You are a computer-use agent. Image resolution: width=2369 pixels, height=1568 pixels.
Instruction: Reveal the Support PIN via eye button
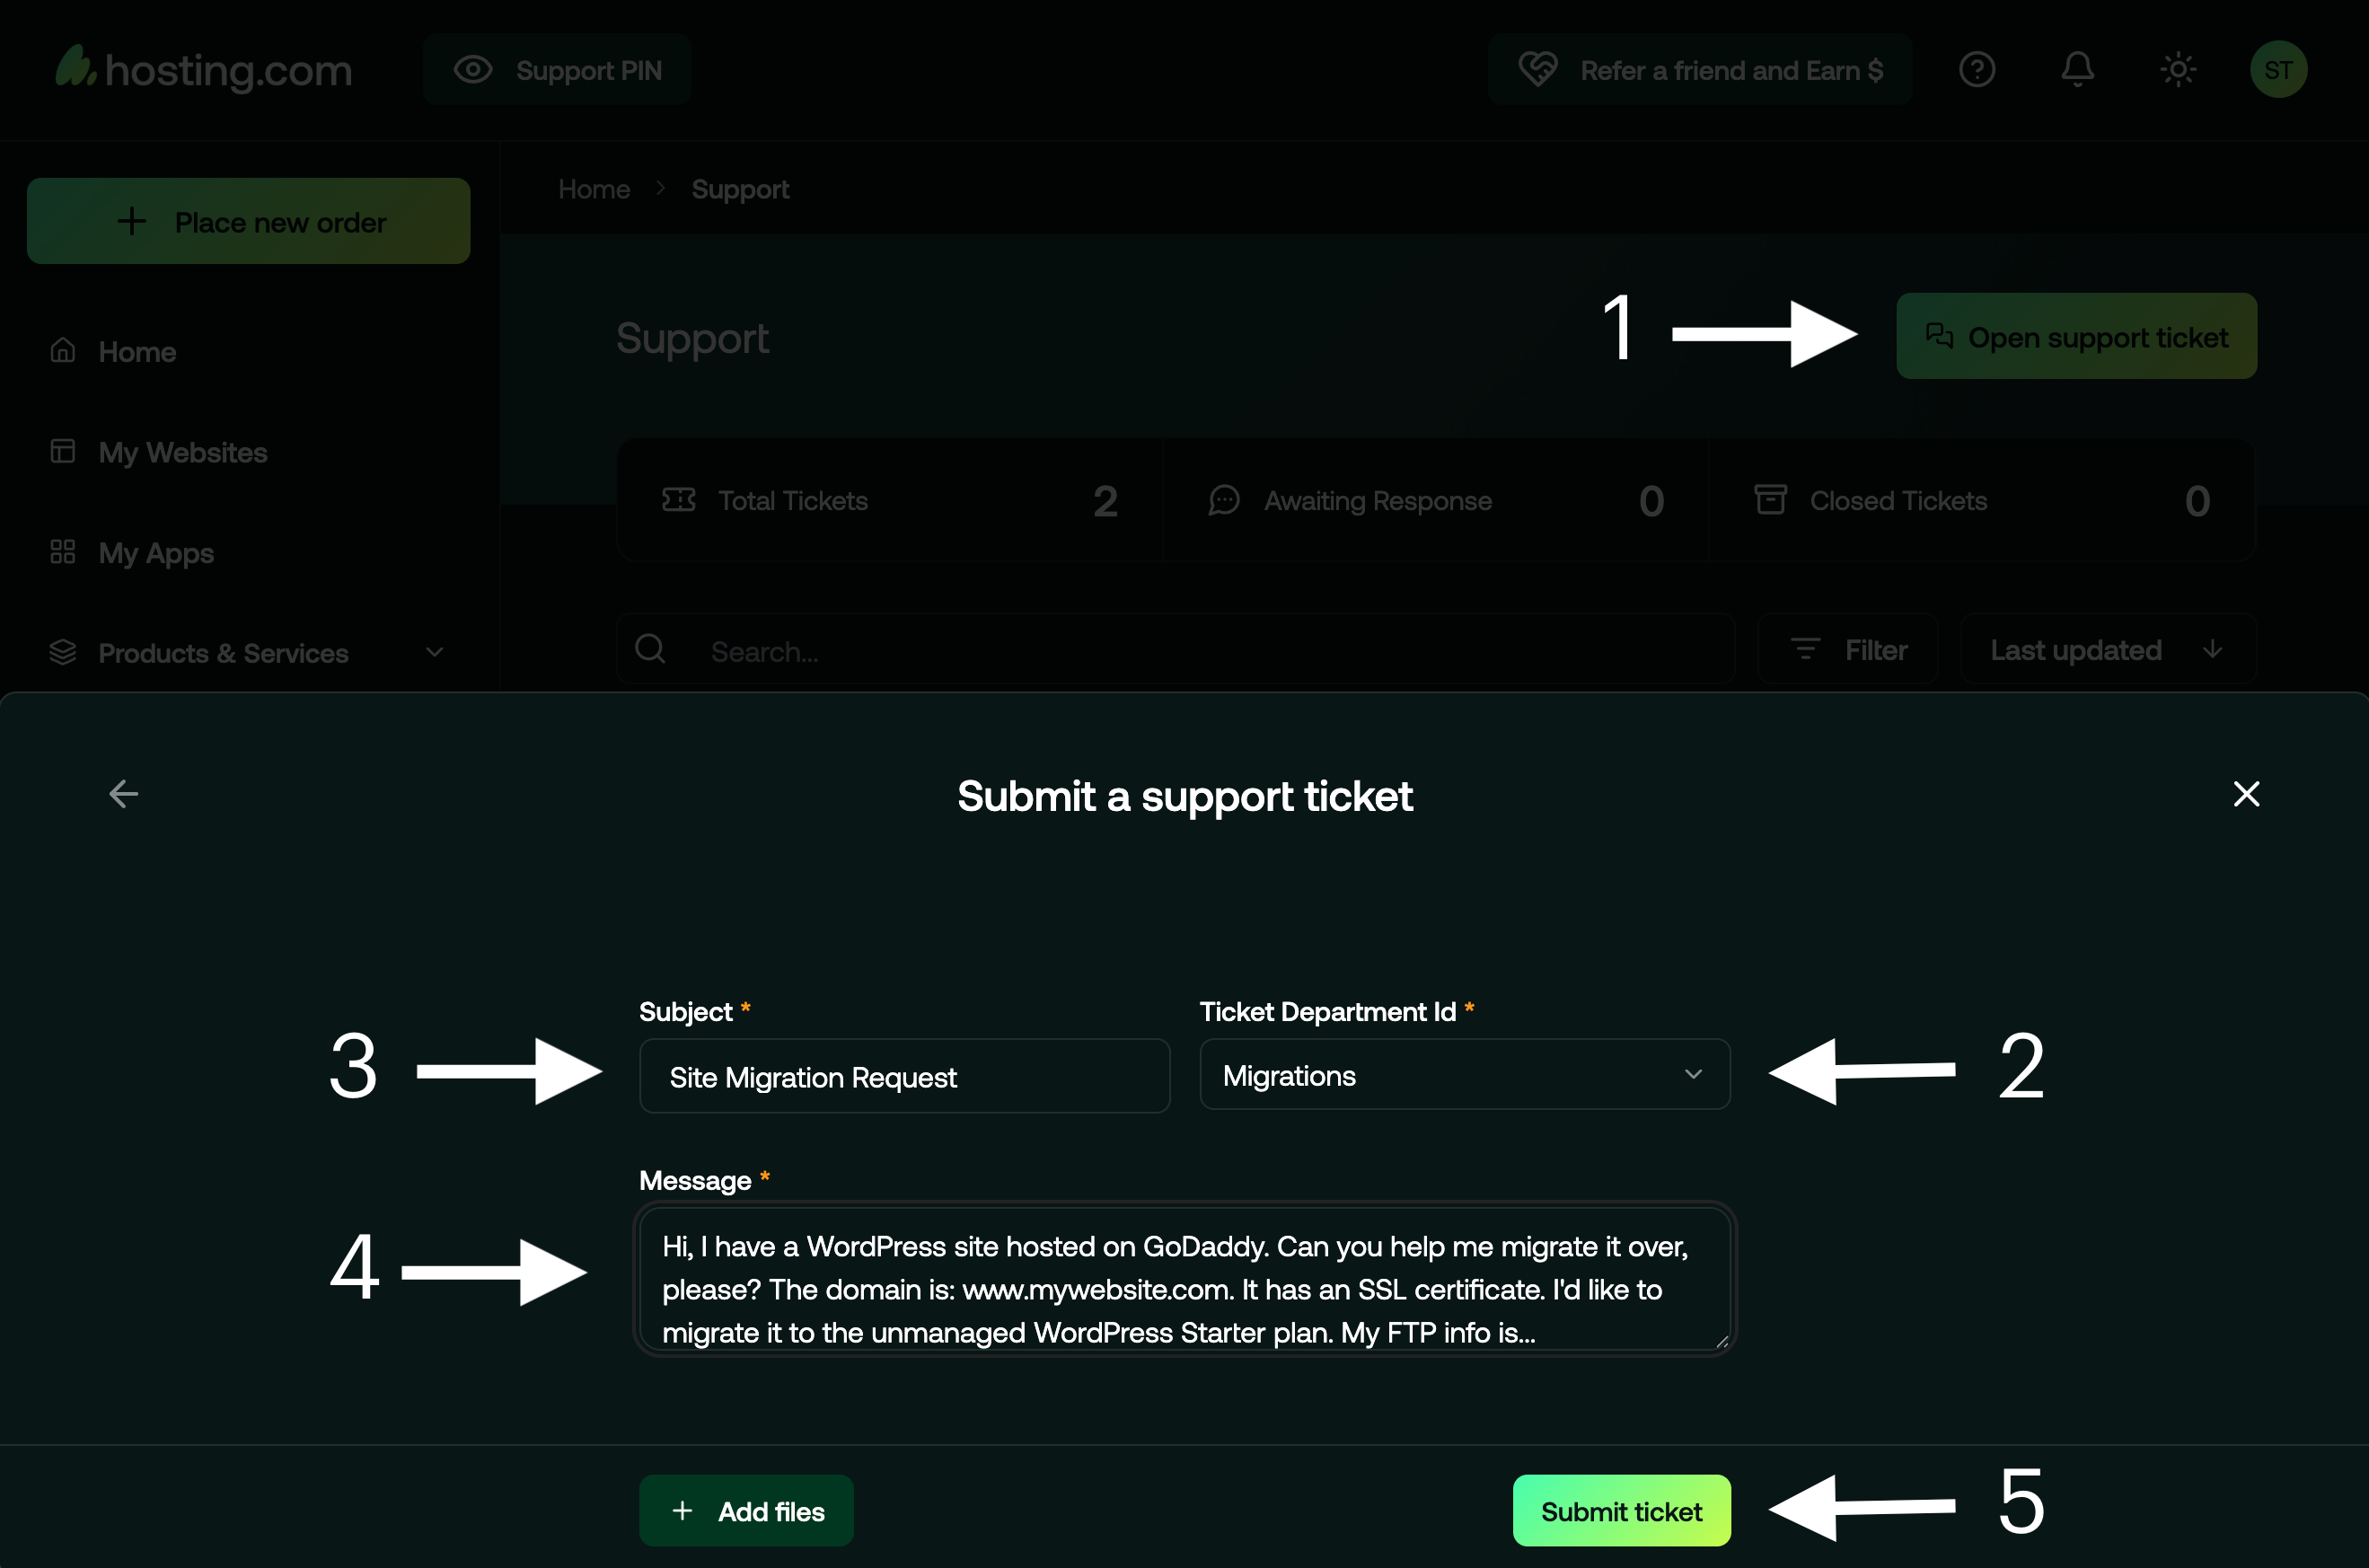click(557, 70)
